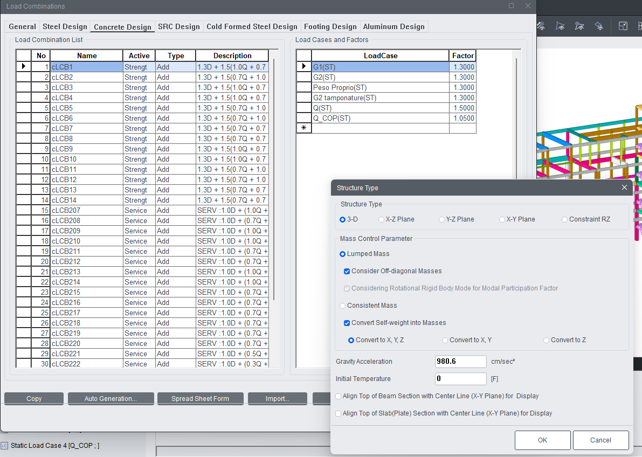
Task: Click the Q(ST) load case cell
Action: tap(380, 108)
